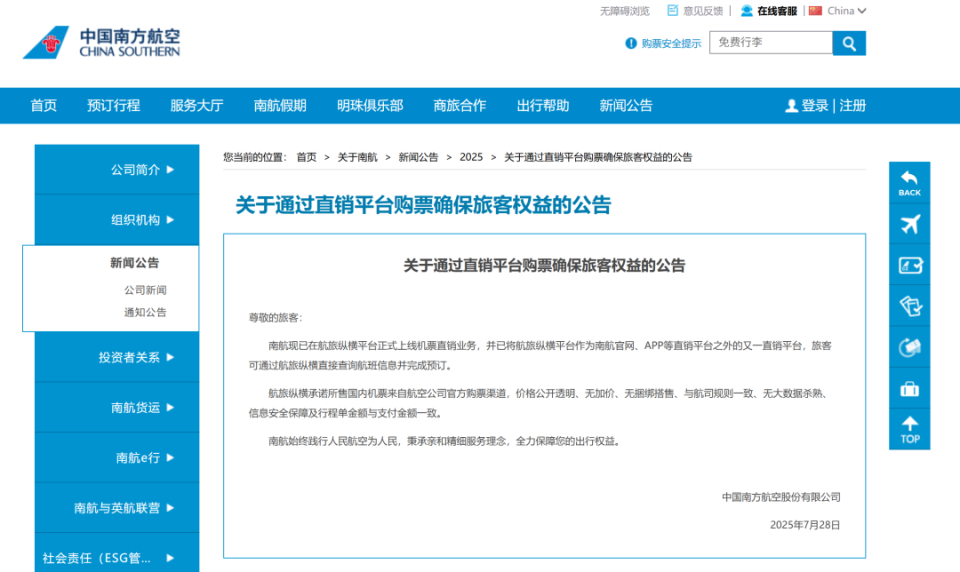Viewport: 960px width, 572px height.
Task: Open 出行帮助 navigation menu
Action: pyautogui.click(x=543, y=105)
